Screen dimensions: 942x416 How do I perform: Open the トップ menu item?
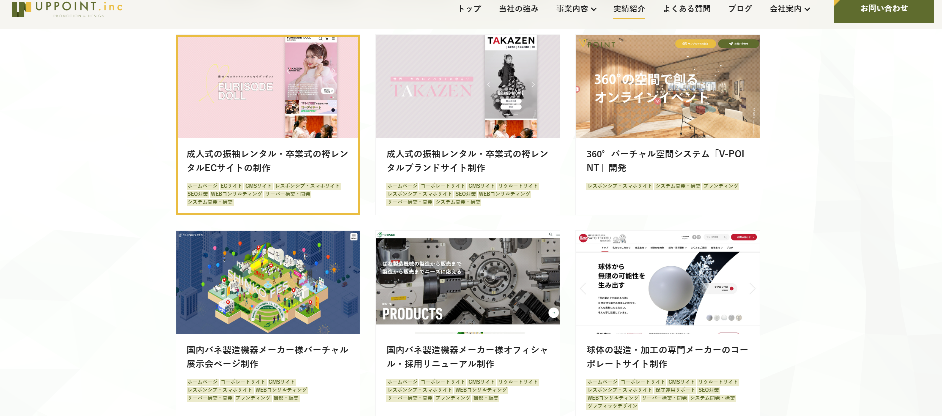pyautogui.click(x=469, y=9)
